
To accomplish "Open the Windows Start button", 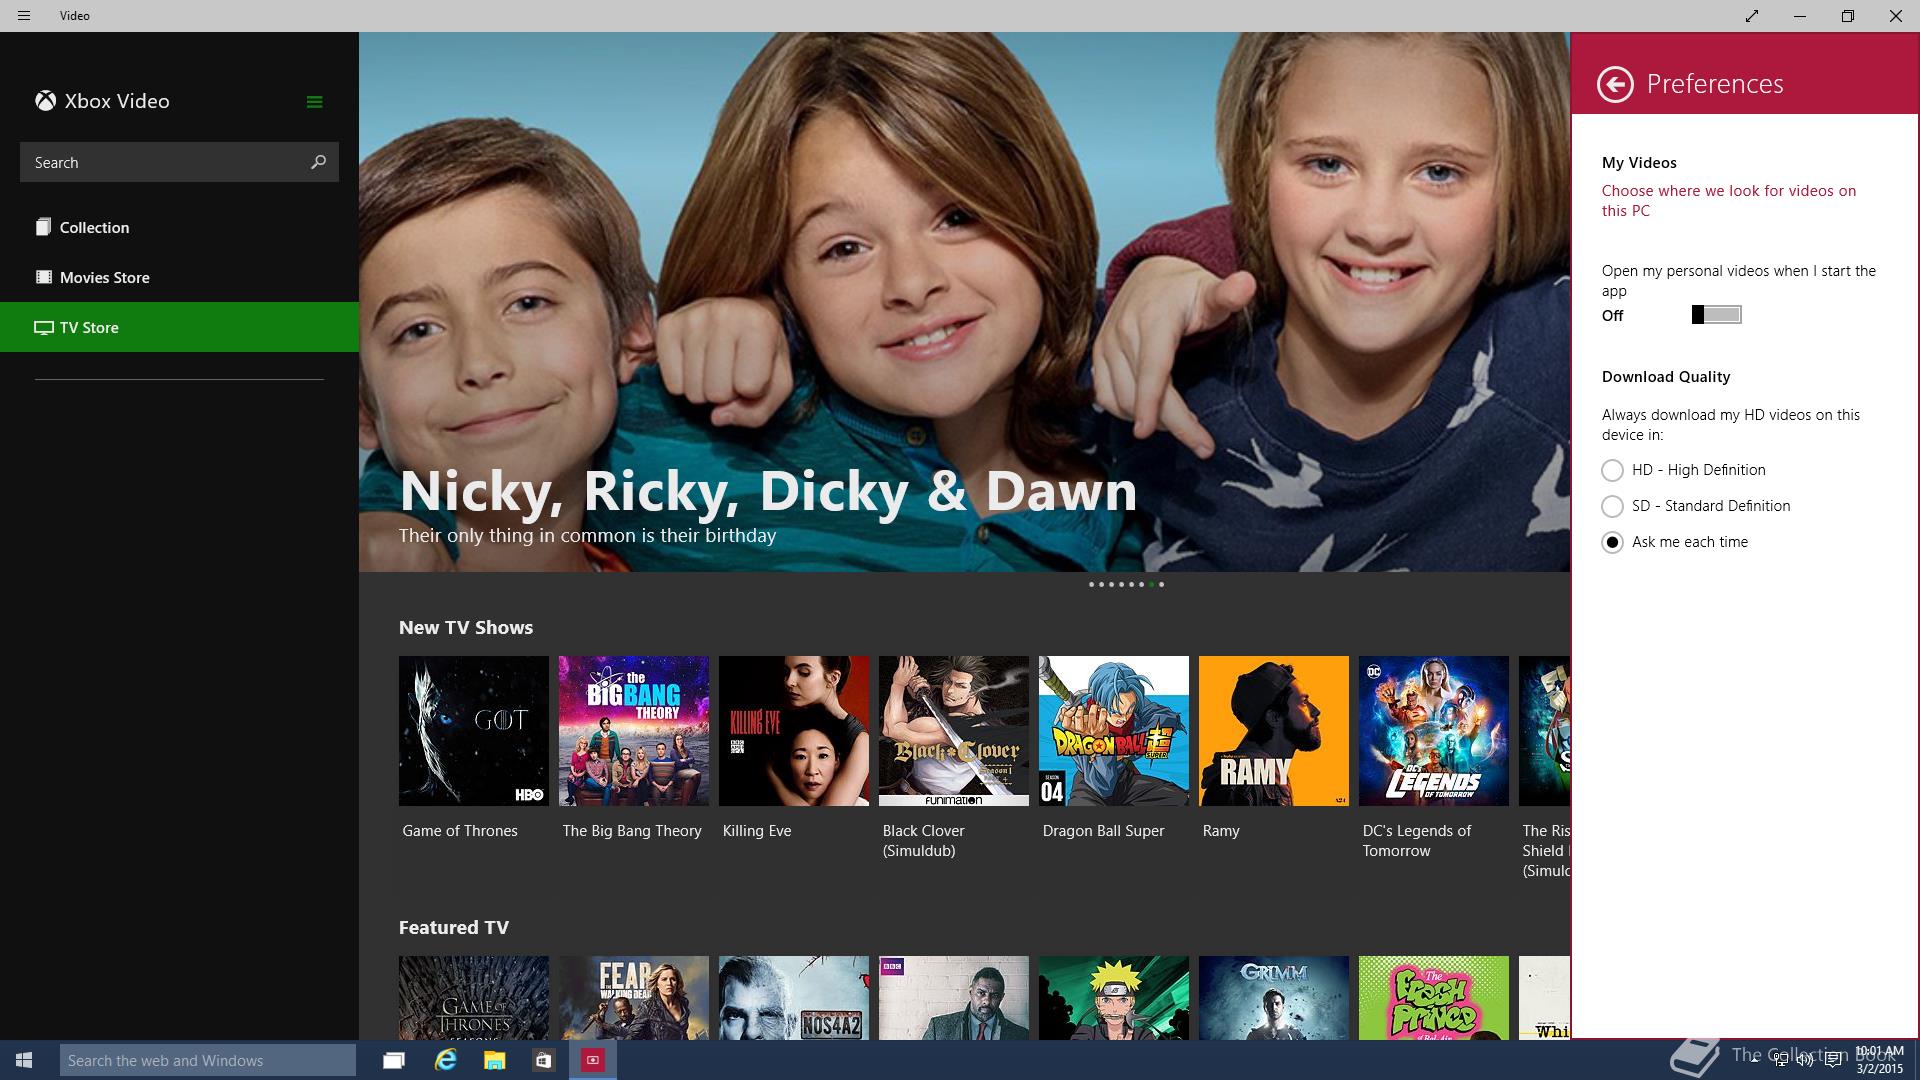I will [x=24, y=1060].
